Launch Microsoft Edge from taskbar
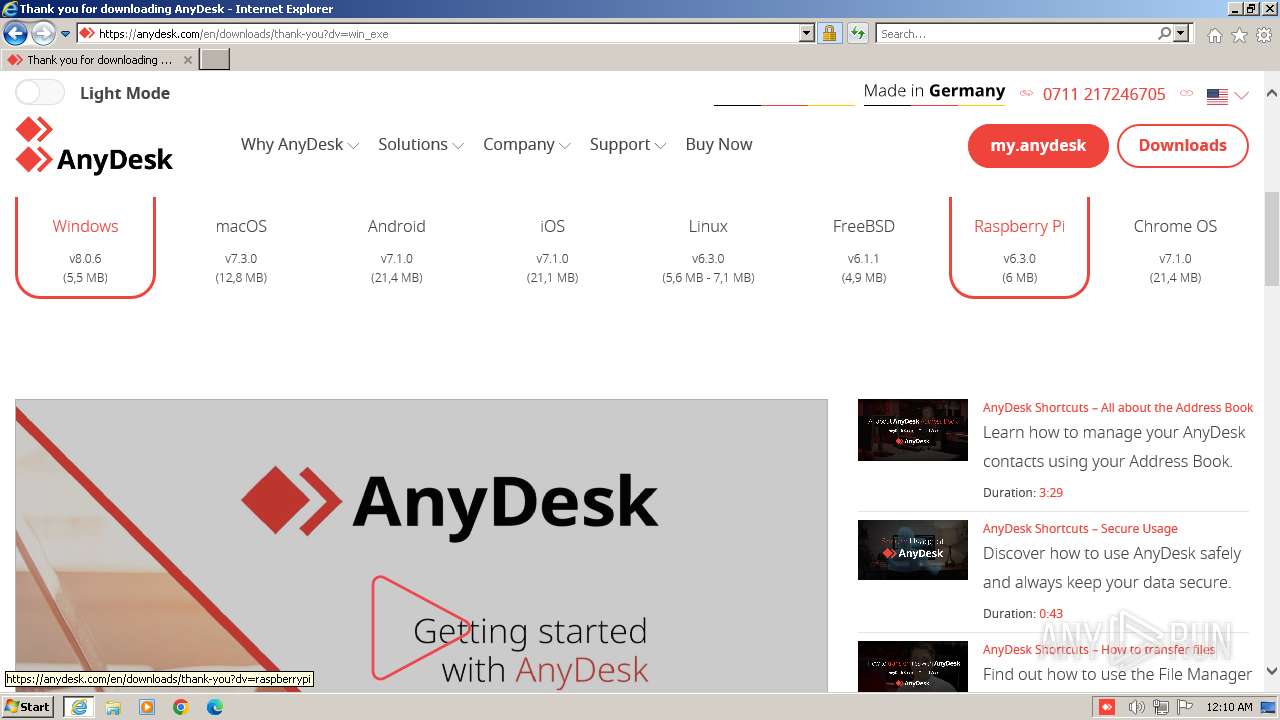This screenshot has width=1280, height=720. coord(215,707)
